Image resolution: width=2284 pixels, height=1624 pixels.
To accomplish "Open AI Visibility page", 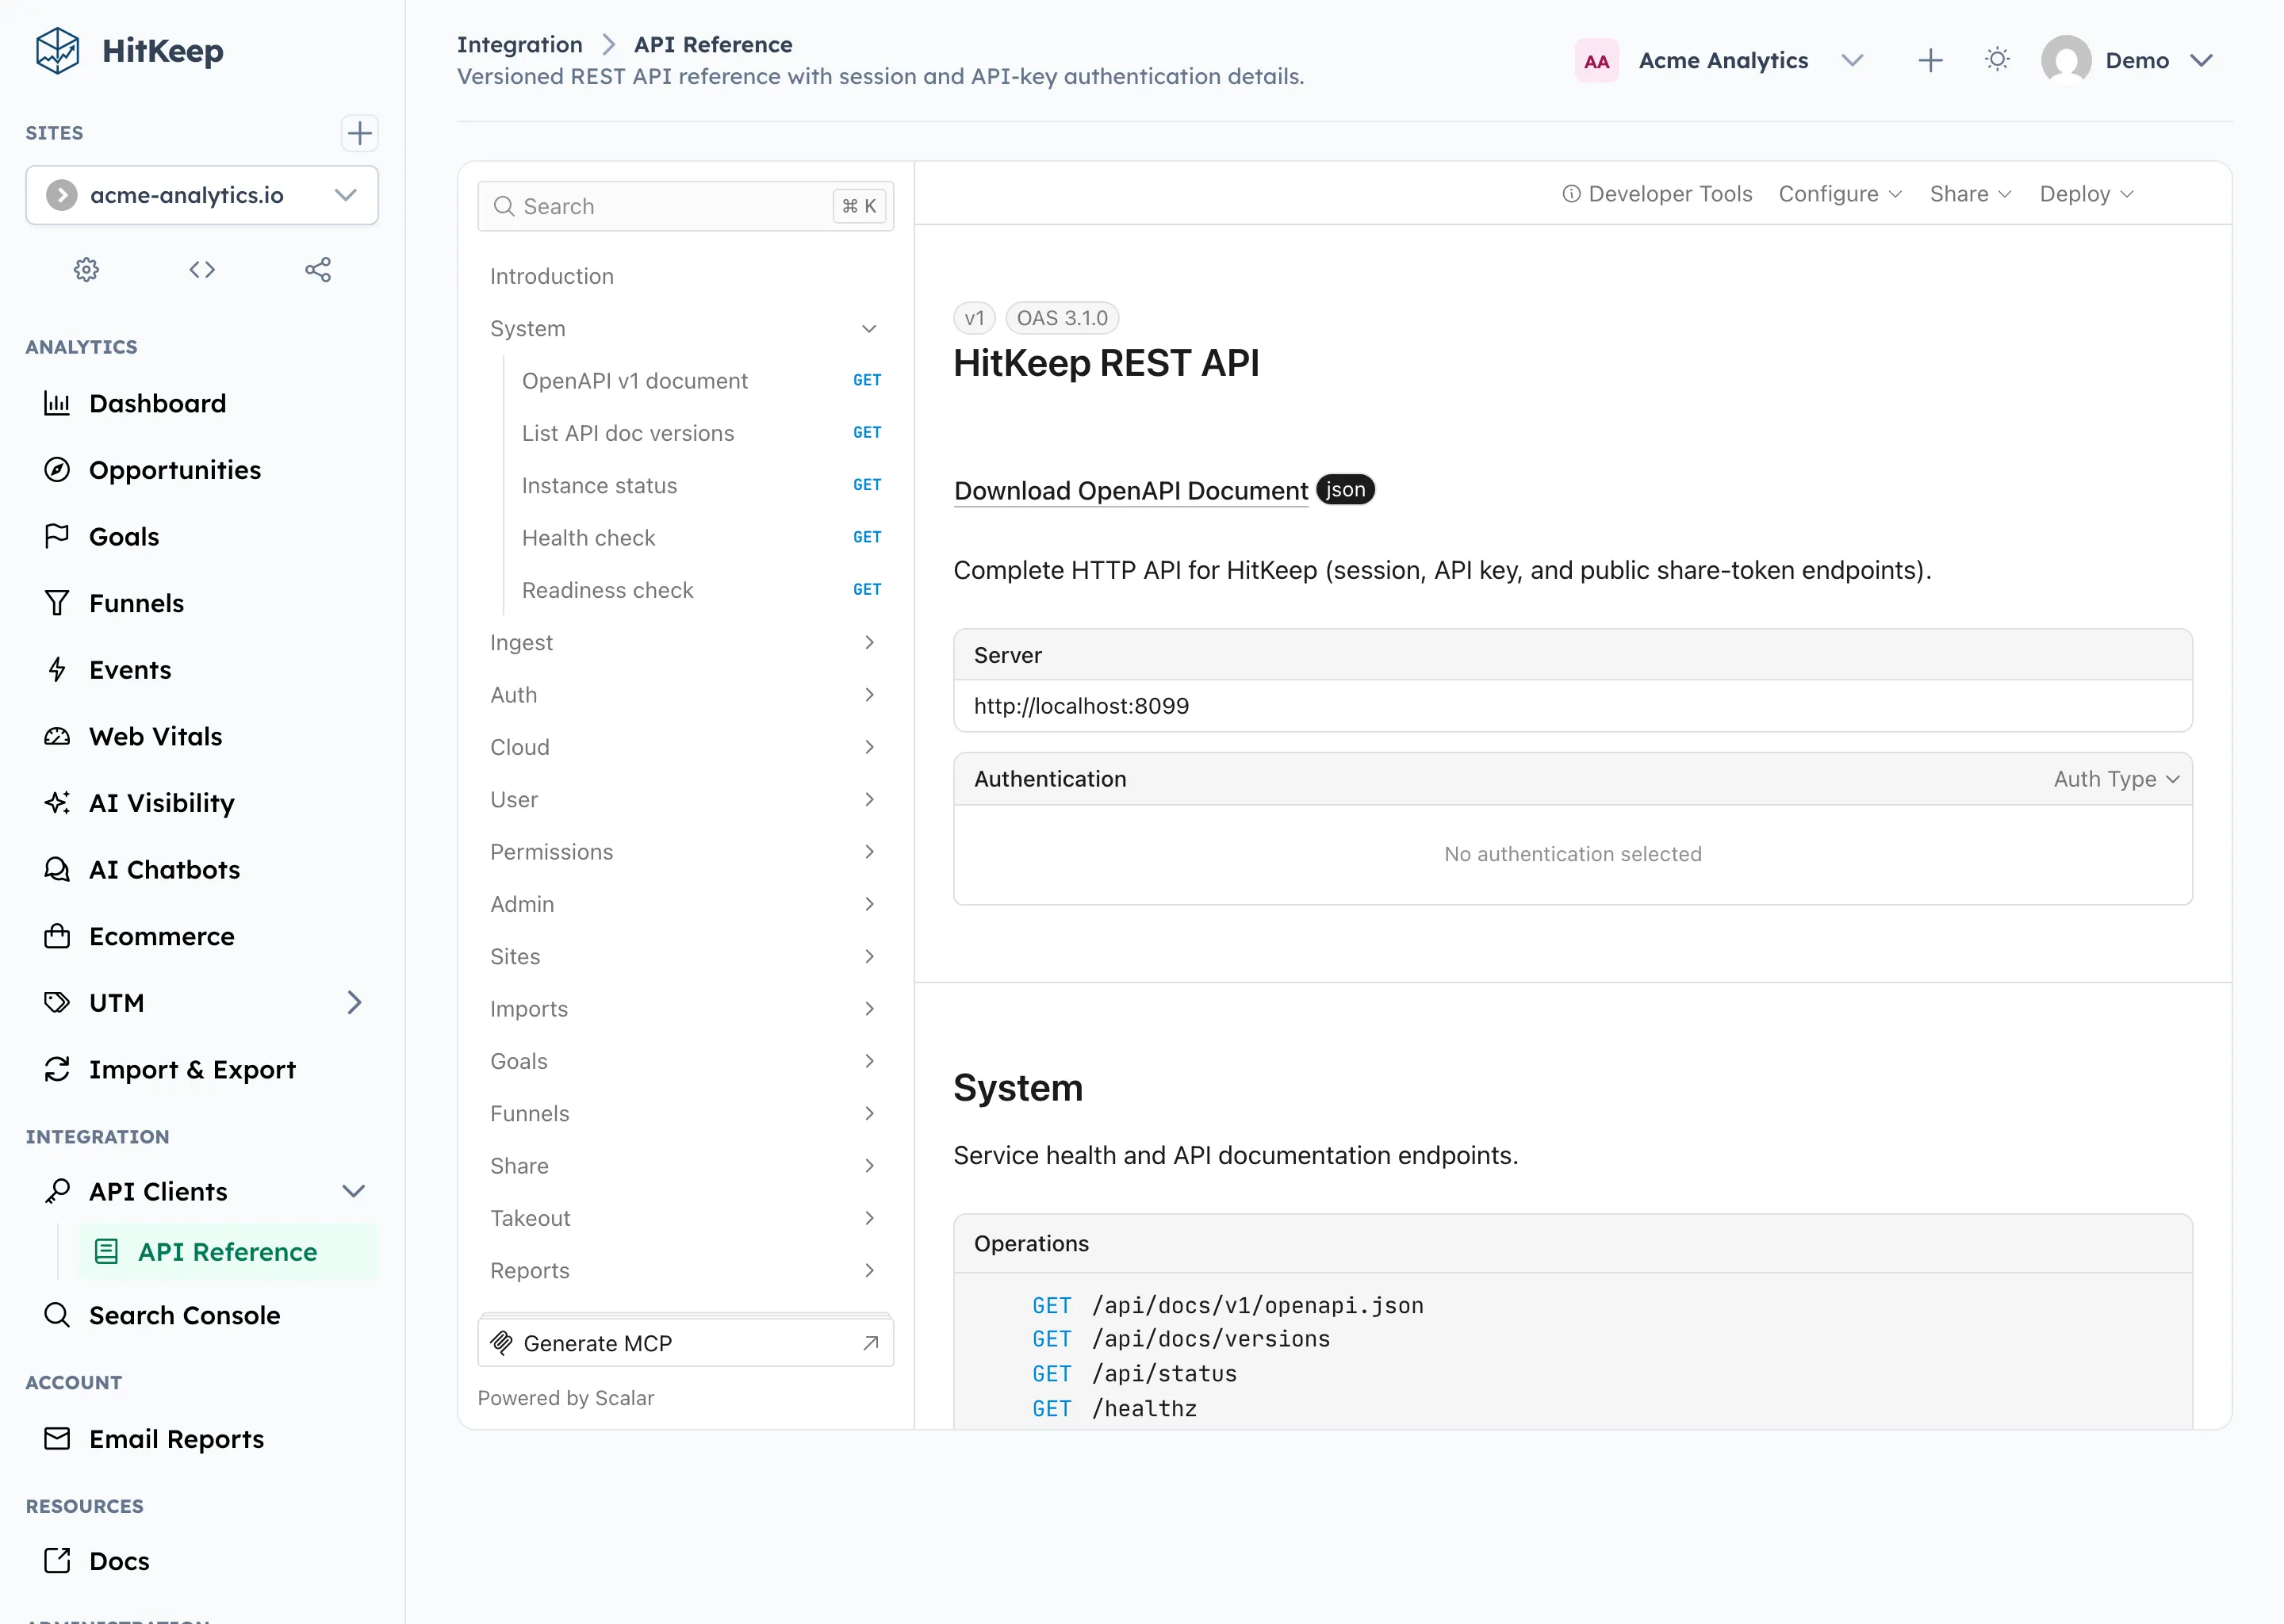I will click(x=202, y=803).
